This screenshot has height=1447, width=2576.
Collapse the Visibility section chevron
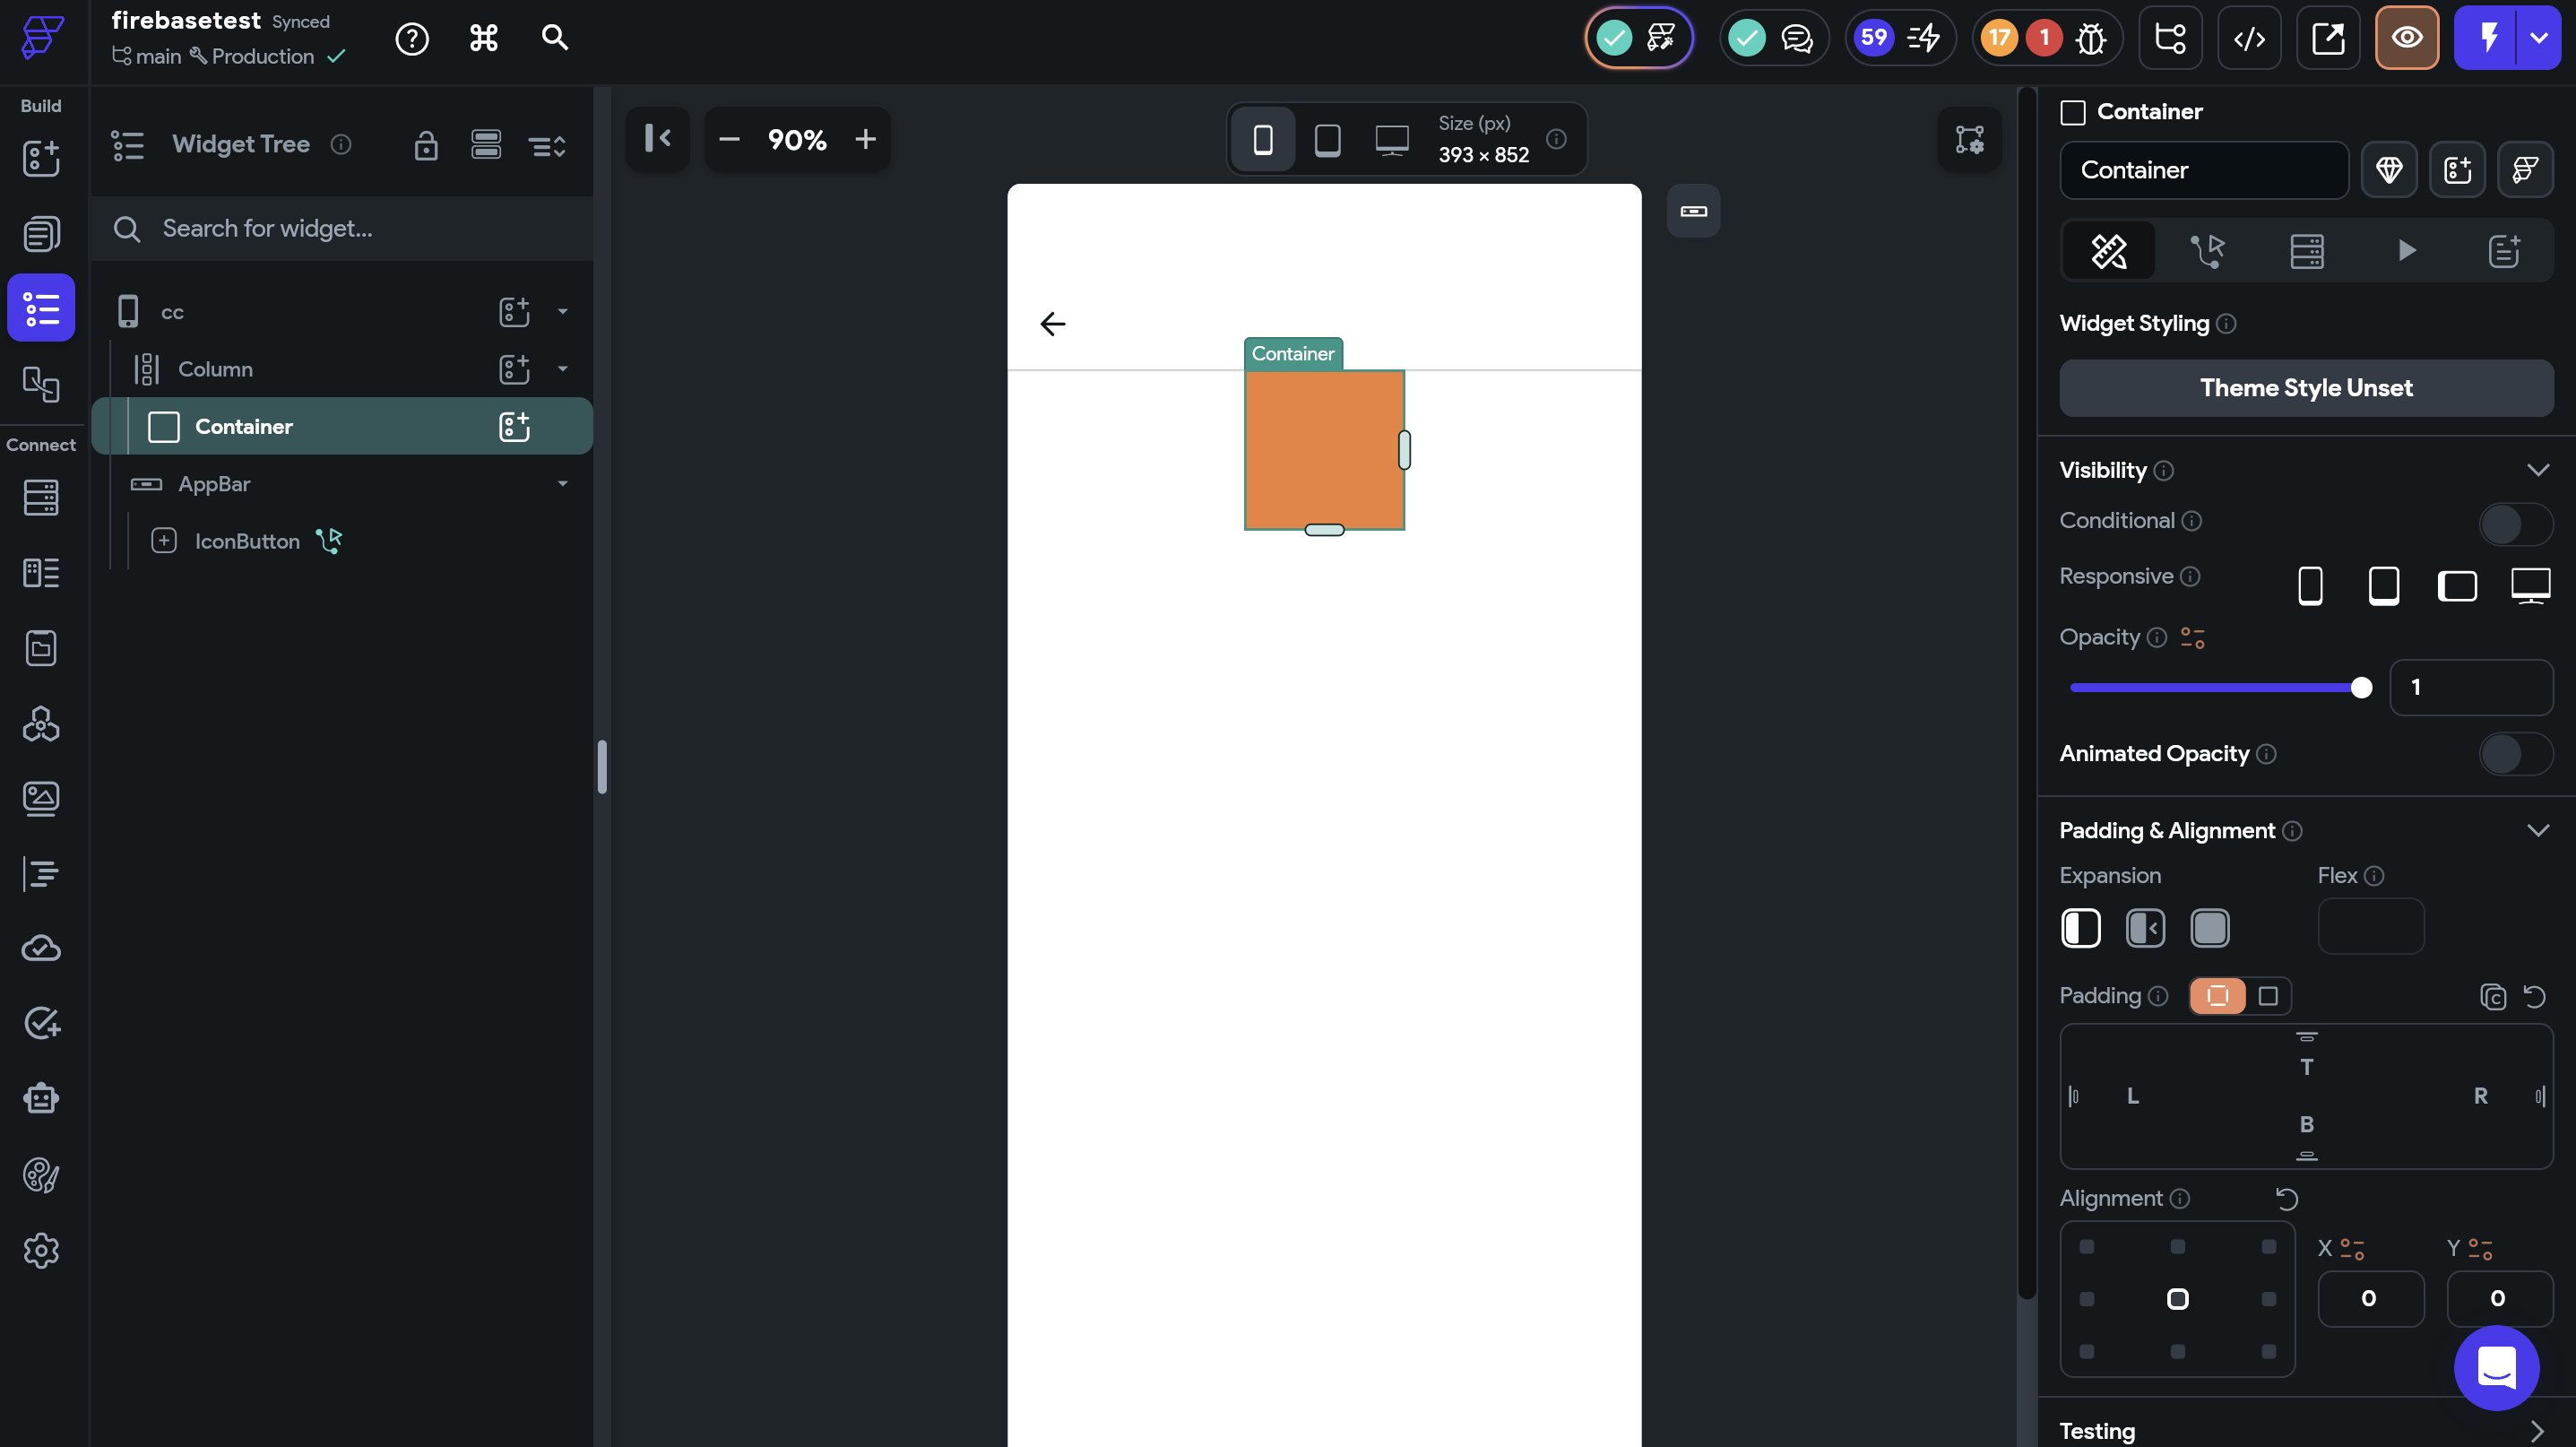[x=2537, y=470]
